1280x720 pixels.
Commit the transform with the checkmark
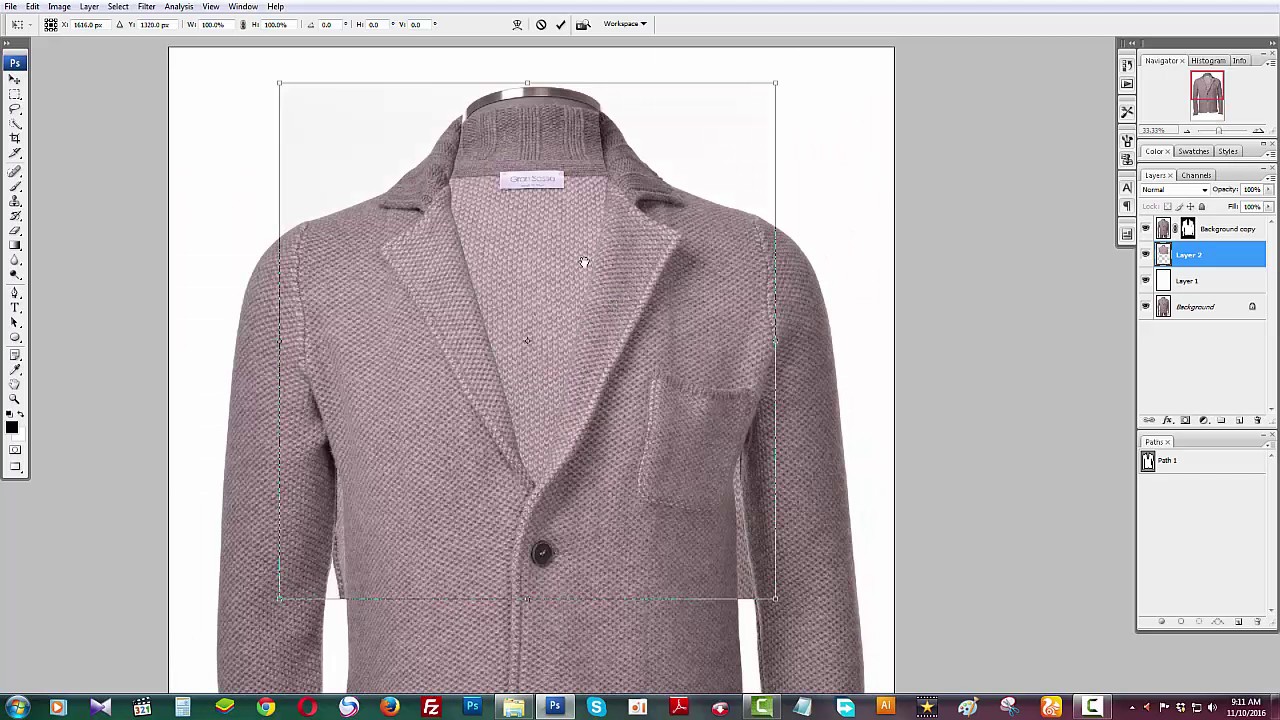(x=560, y=24)
